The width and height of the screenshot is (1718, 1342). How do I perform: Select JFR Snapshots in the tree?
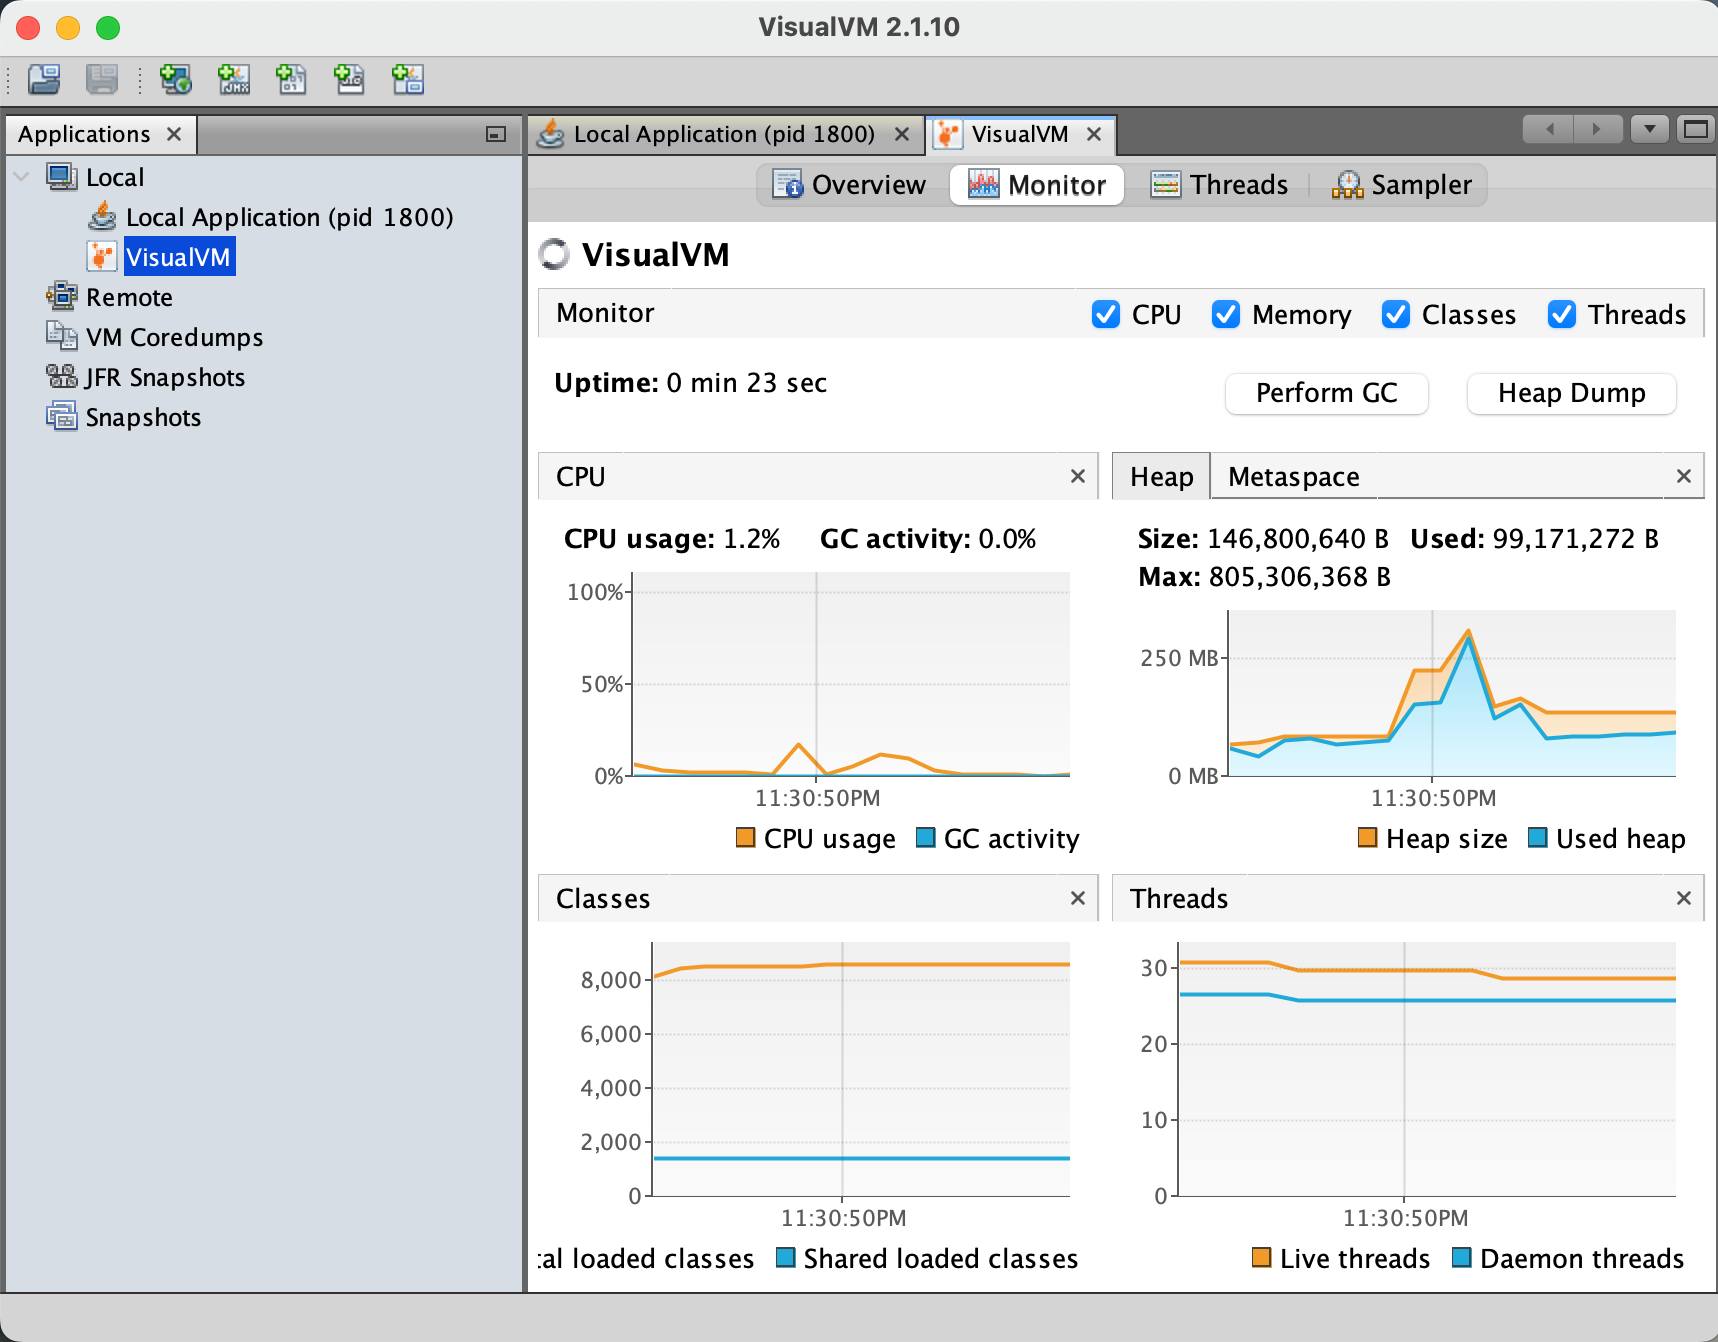tap(165, 377)
